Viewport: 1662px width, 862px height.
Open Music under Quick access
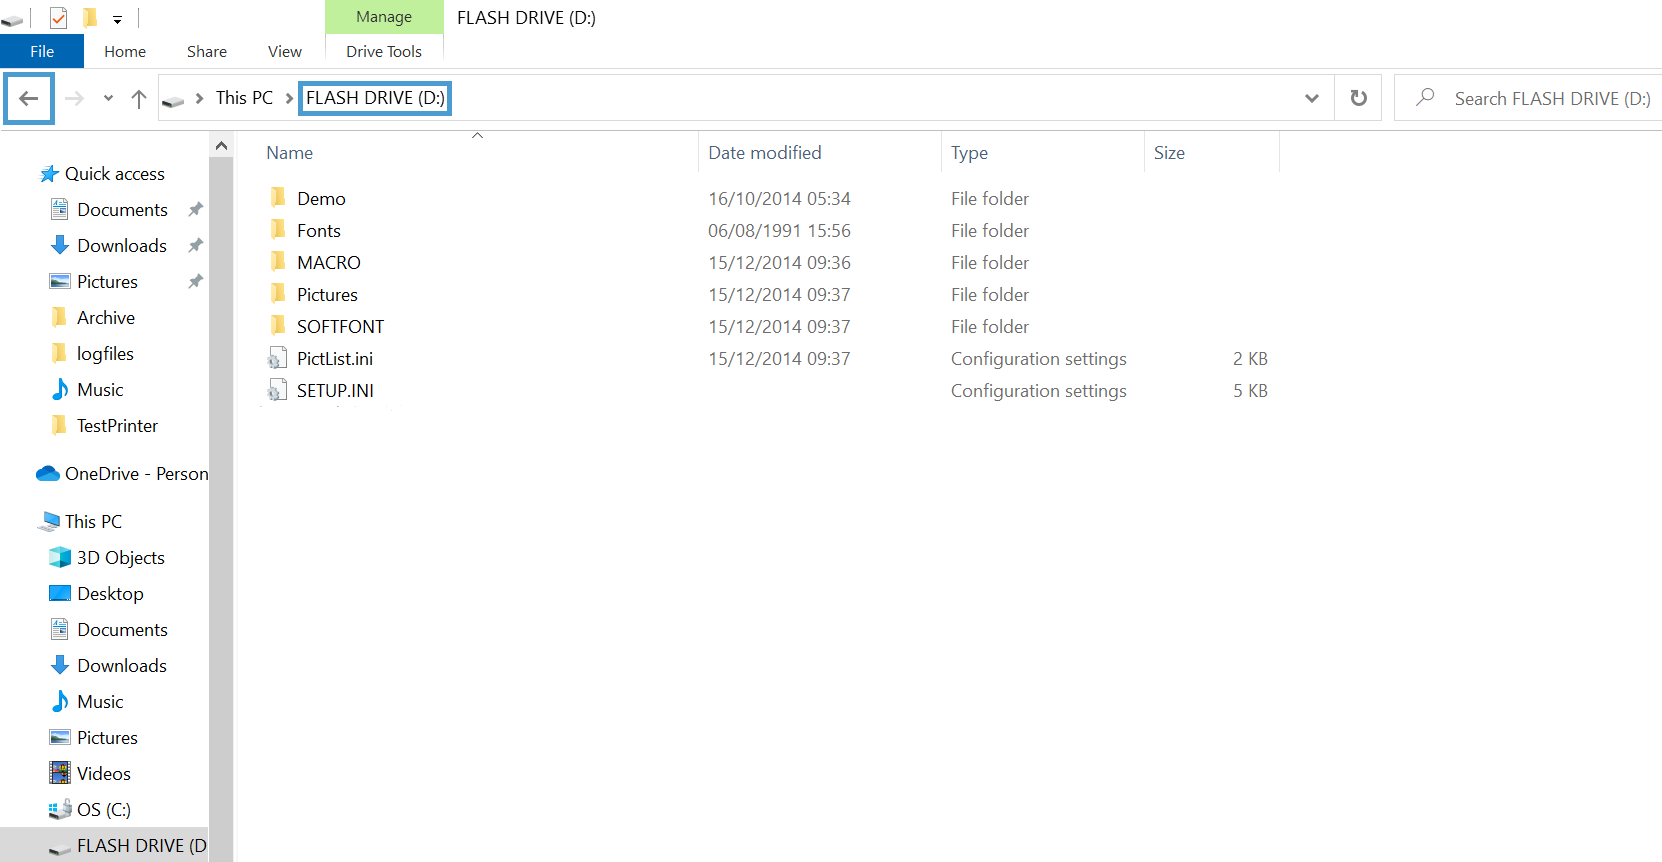pyautogui.click(x=100, y=389)
